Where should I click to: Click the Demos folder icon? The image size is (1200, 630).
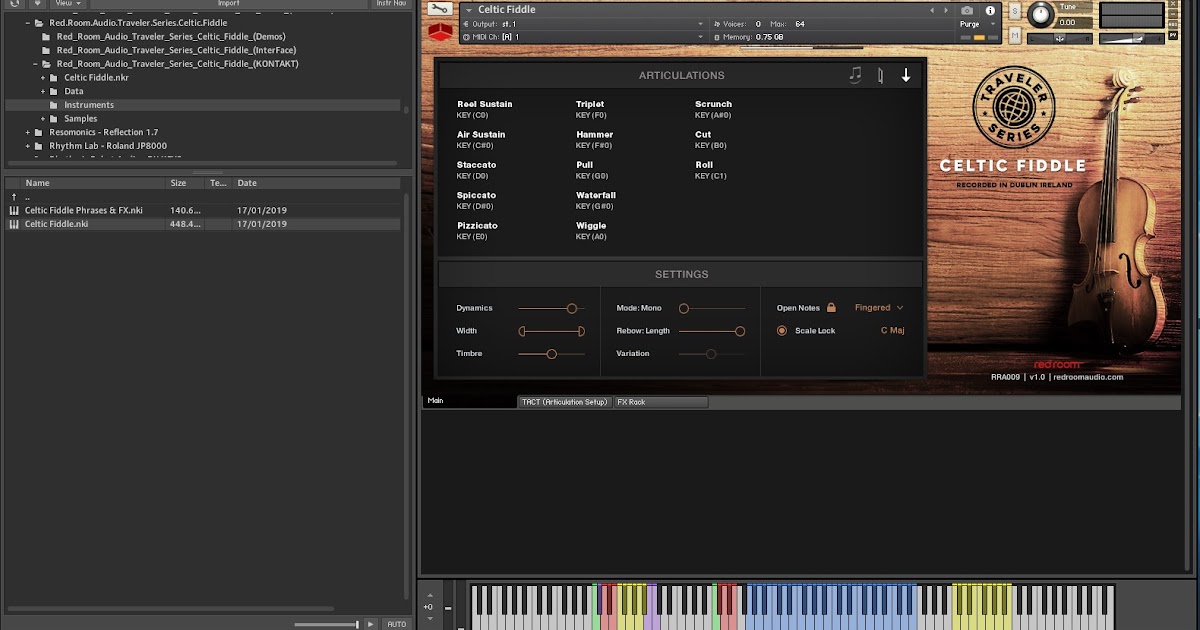(46, 37)
